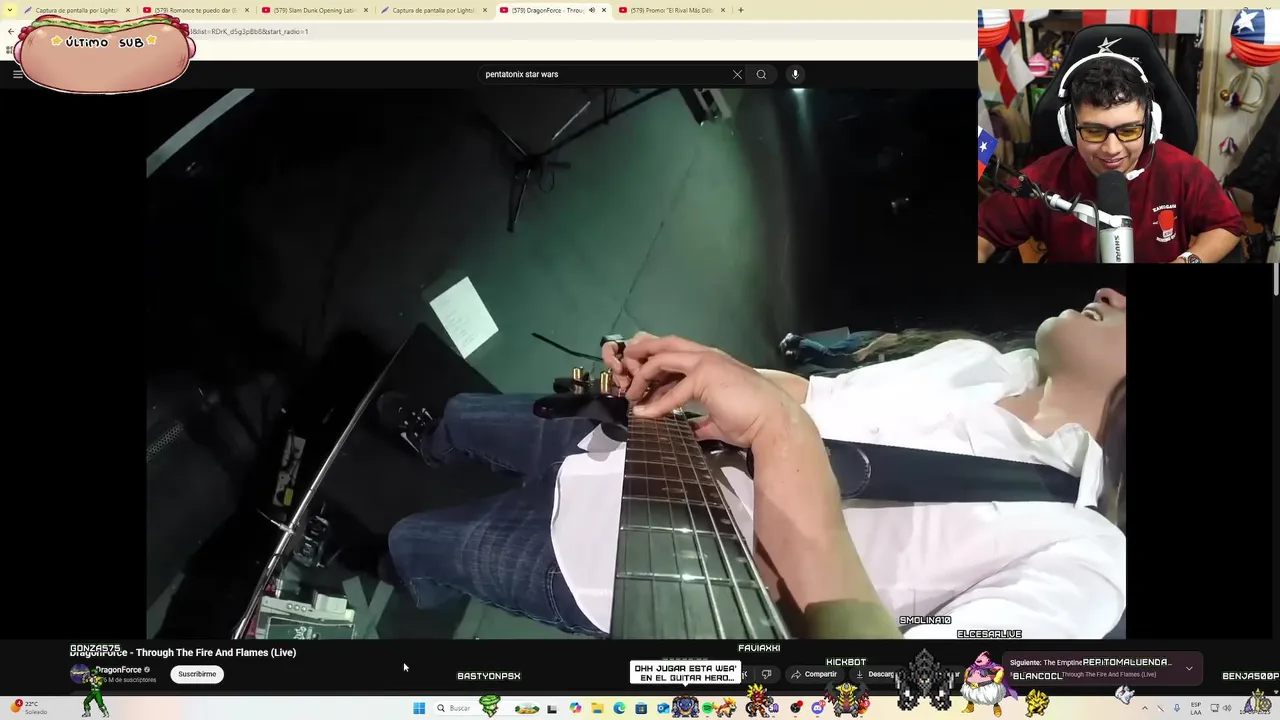
Task: Open the ESP LAA language switcher
Action: (x=1196, y=708)
